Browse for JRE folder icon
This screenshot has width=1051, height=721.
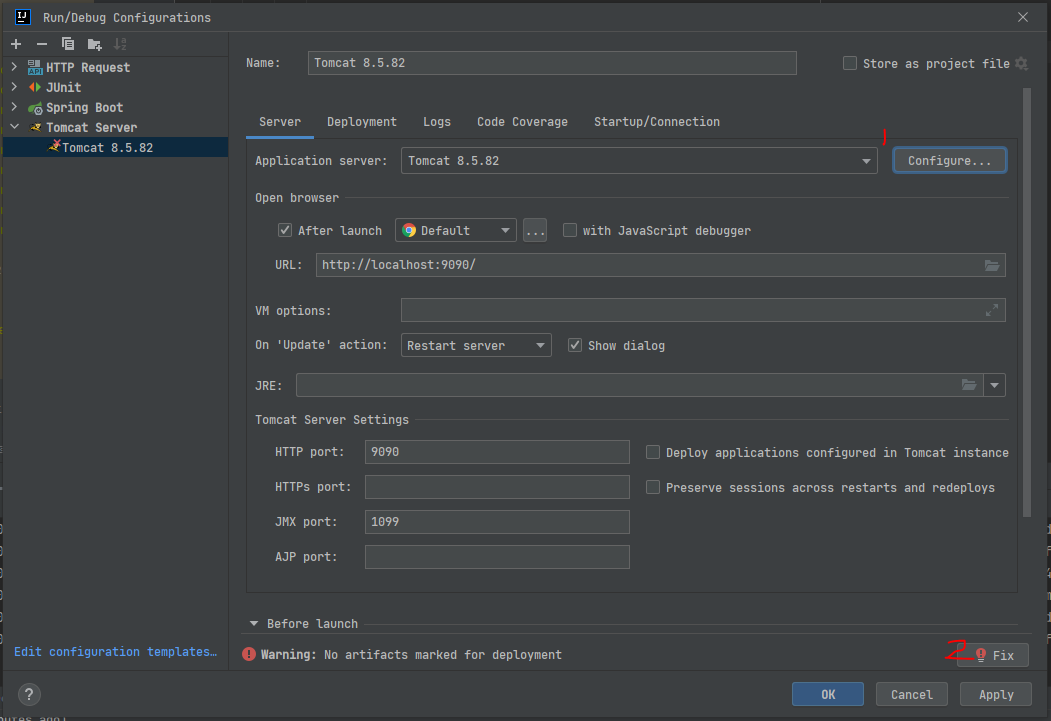point(969,385)
